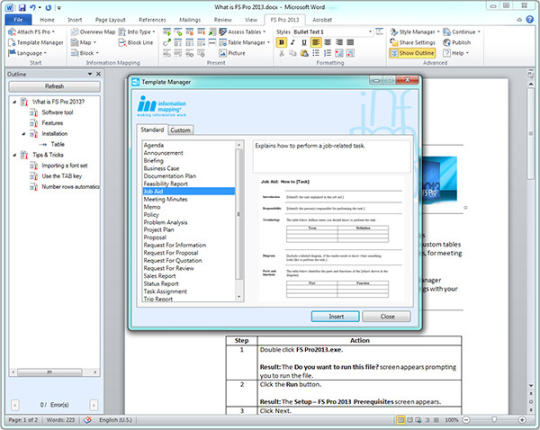
Task: Click the Word application icon in title bar
Action: click(9, 7)
